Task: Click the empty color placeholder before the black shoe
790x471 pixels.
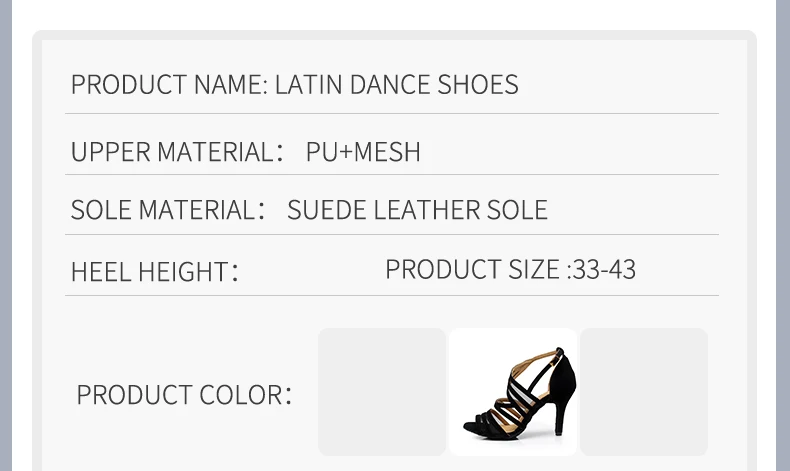Action: pyautogui.click(x=382, y=392)
